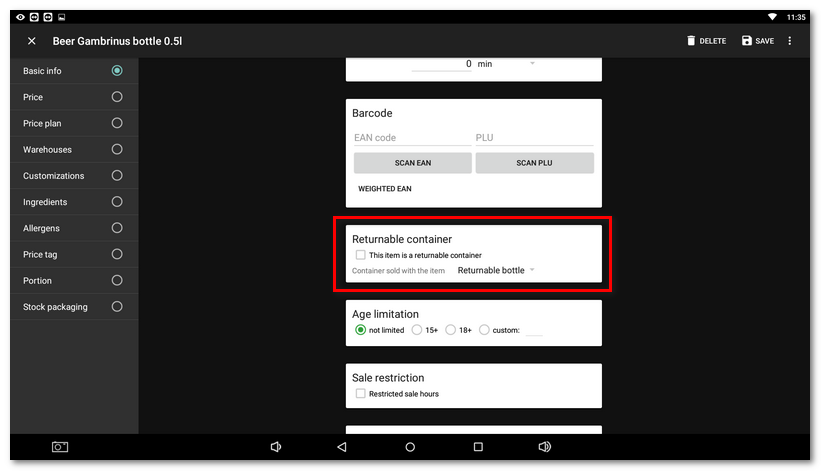Select the 18+ age limitation
Screen dimensions: 821x471
[450, 330]
